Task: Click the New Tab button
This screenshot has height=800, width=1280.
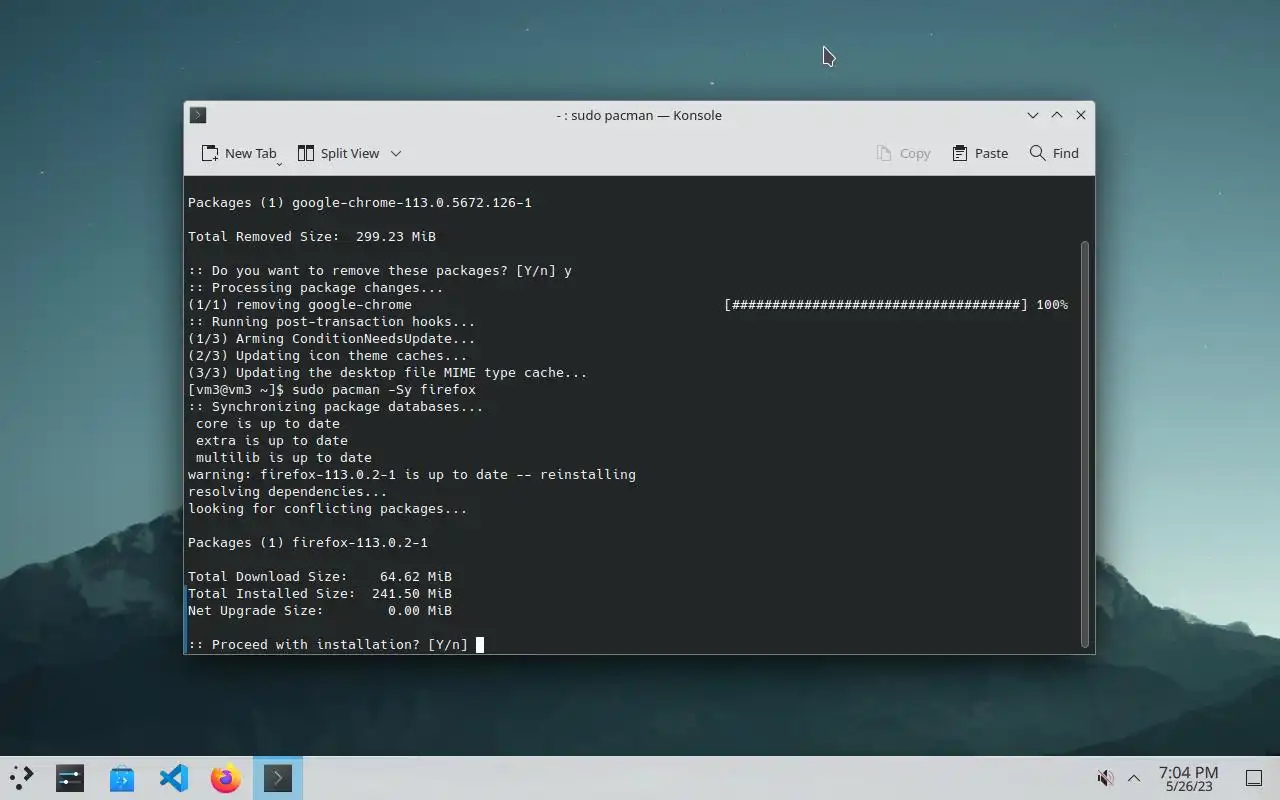Action: click(239, 153)
